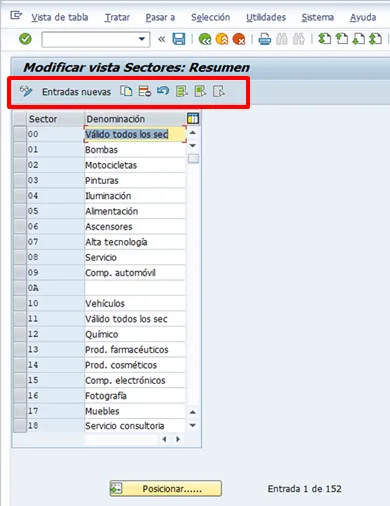The width and height of the screenshot is (390, 506).
Task: Open the Pasar a menu
Action: point(160,17)
